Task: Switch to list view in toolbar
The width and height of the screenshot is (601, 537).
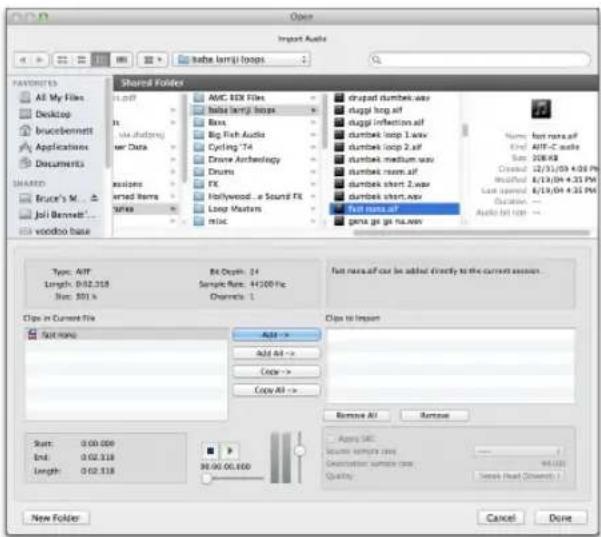Action: tap(82, 60)
